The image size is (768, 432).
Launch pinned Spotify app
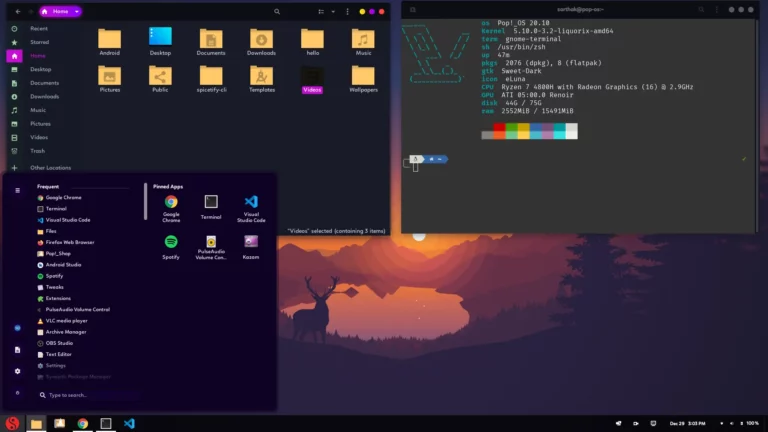[171, 246]
